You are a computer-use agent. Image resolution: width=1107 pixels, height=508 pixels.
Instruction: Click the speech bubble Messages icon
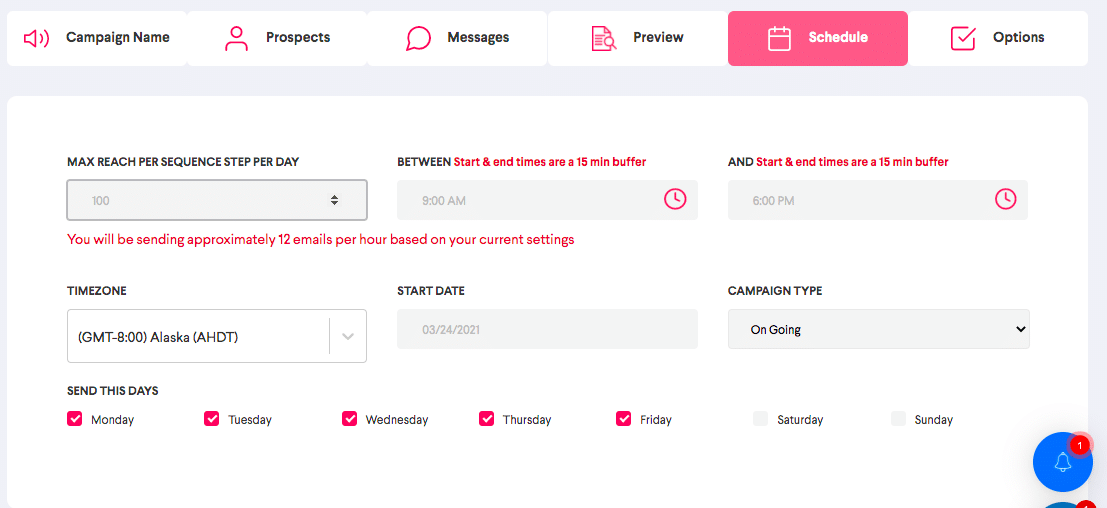[418, 38]
